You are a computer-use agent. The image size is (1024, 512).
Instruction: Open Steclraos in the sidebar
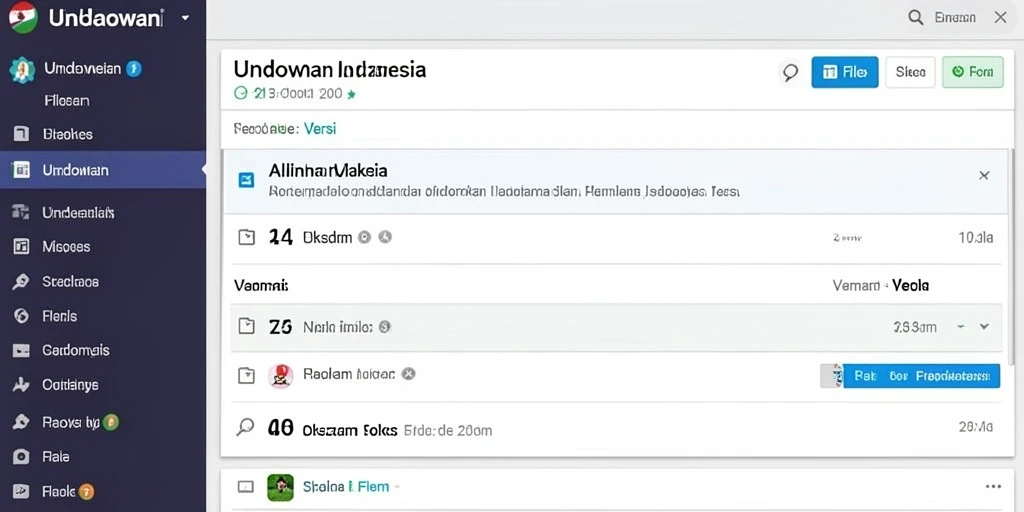pos(71,281)
